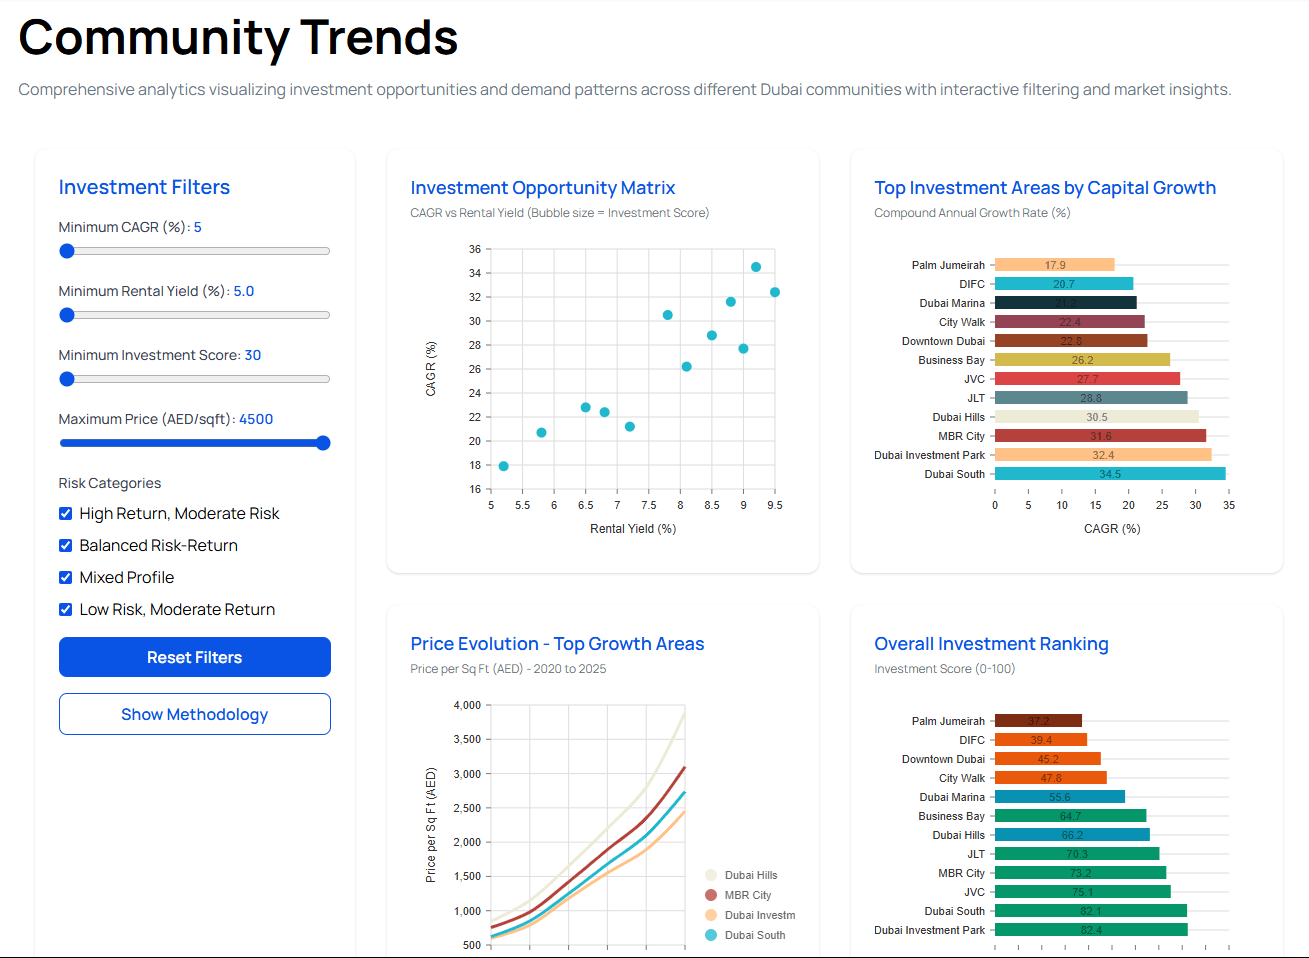
Task: Adjust the Minimum Rental Yield slider
Action: pyautogui.click(x=67, y=315)
